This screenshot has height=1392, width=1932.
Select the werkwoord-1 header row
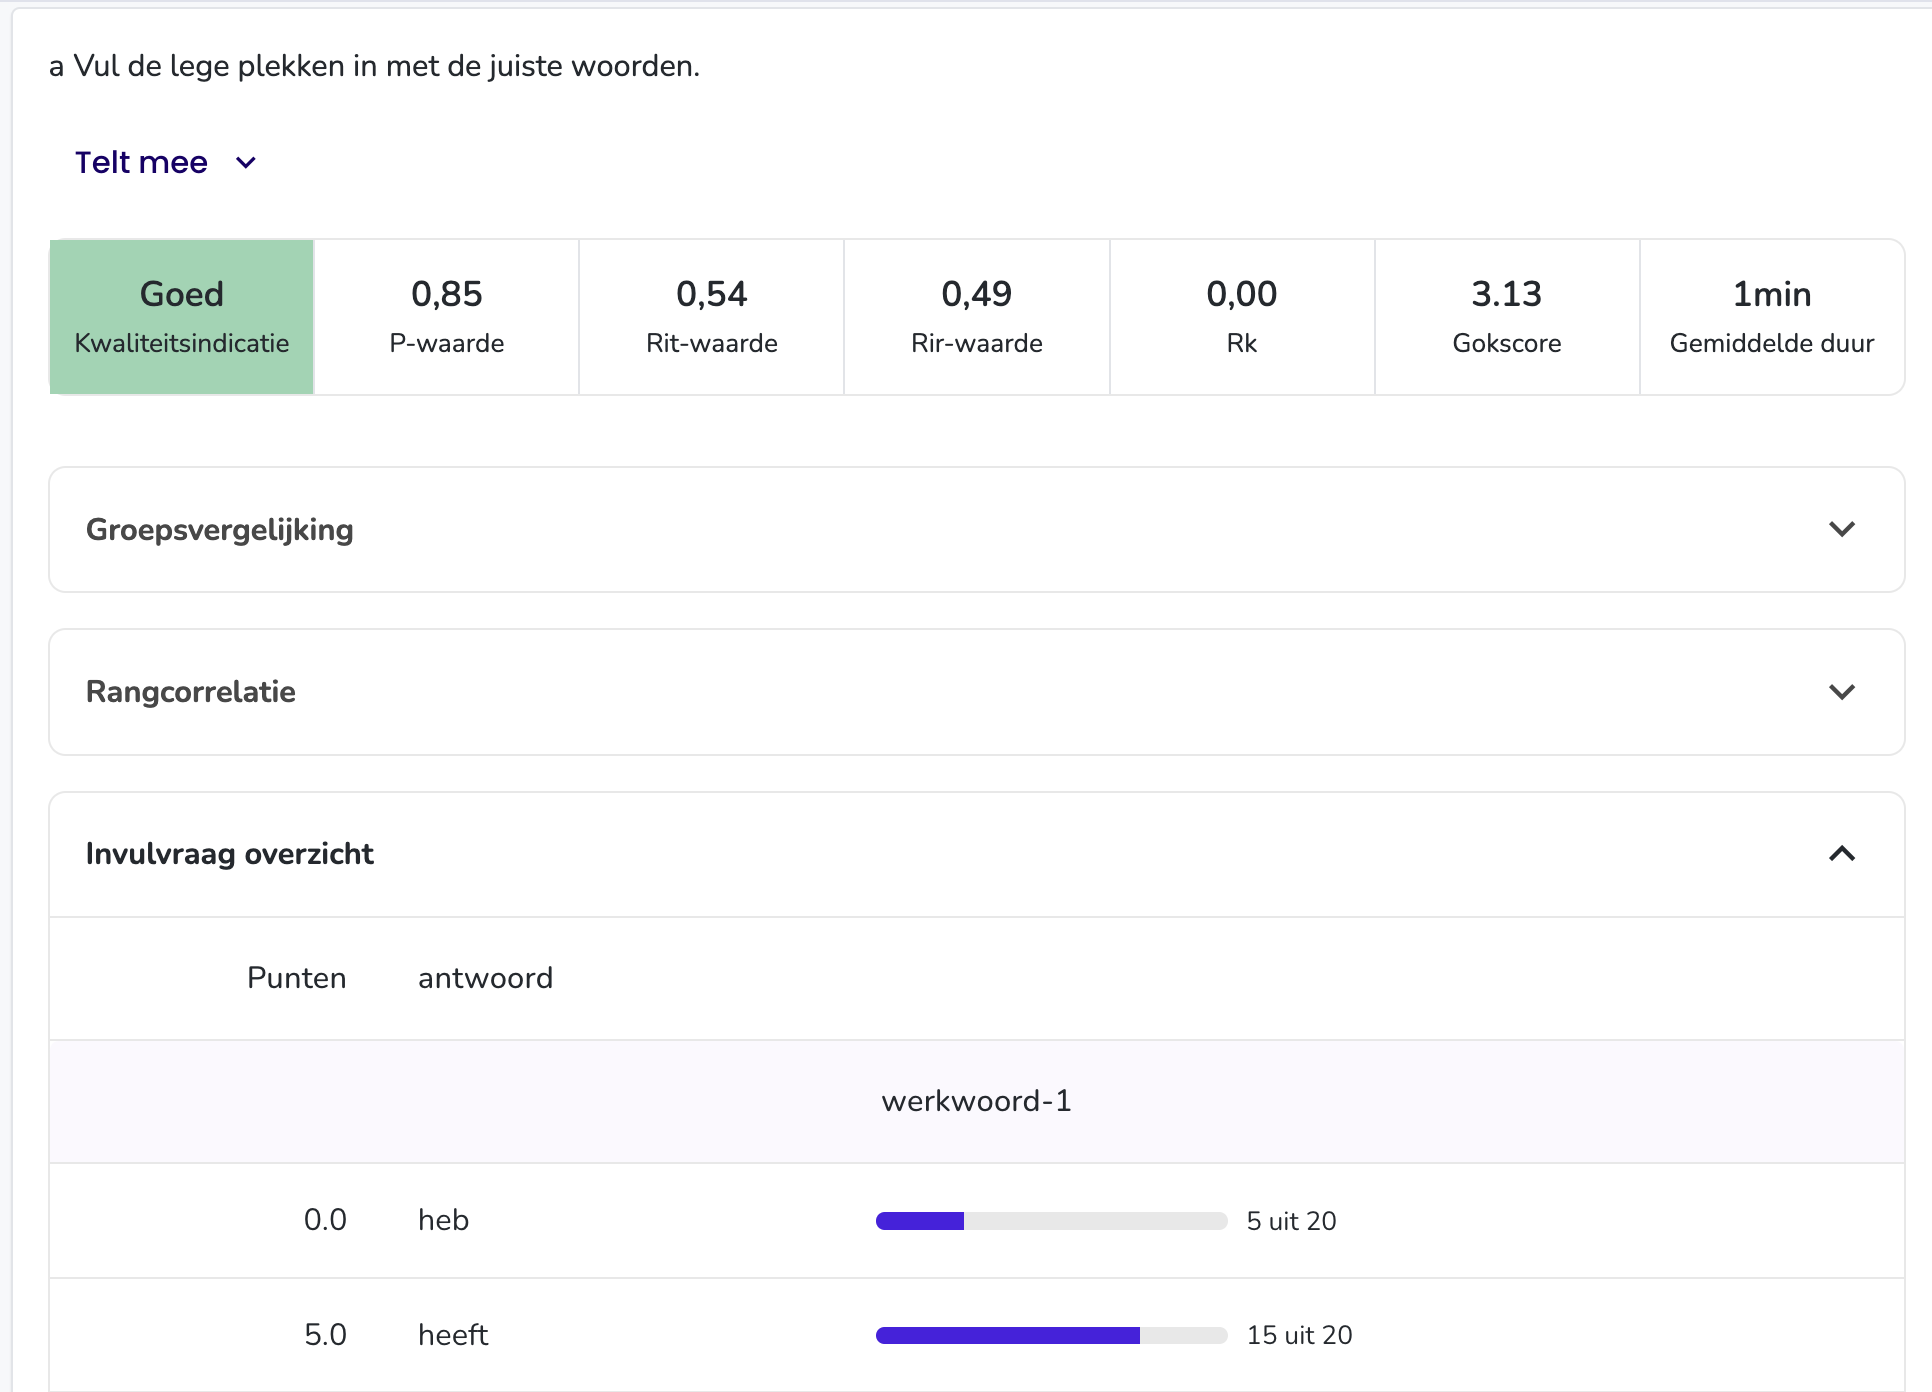coord(976,1101)
